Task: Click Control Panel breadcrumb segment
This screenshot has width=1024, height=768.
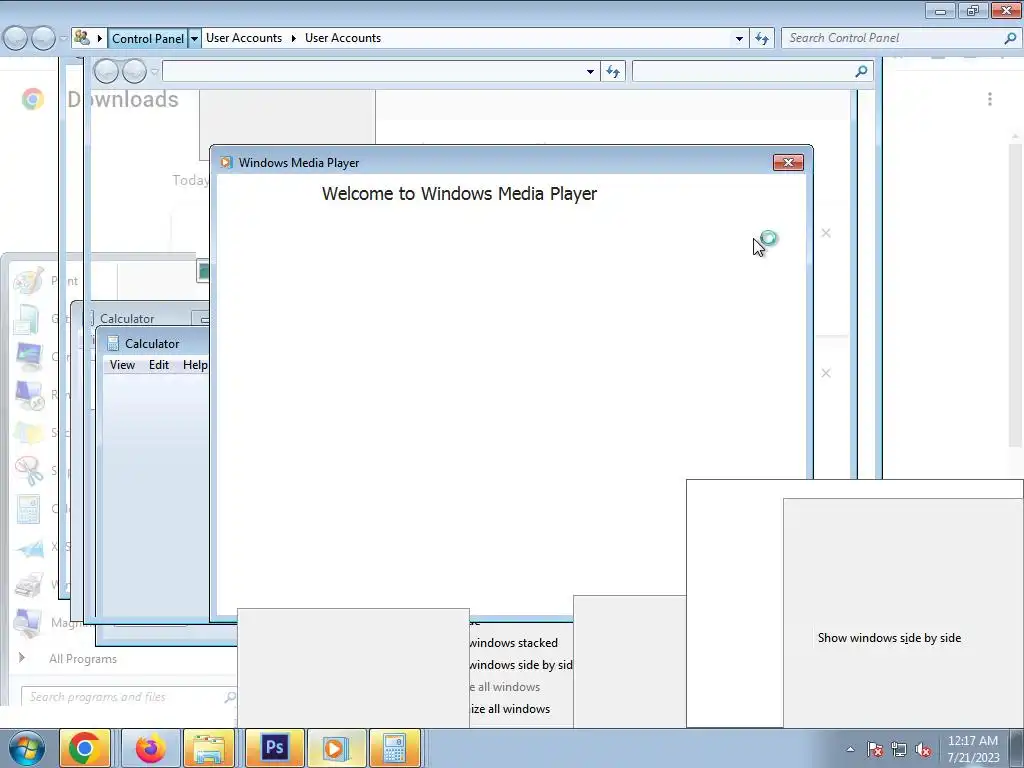Action: coord(148,39)
